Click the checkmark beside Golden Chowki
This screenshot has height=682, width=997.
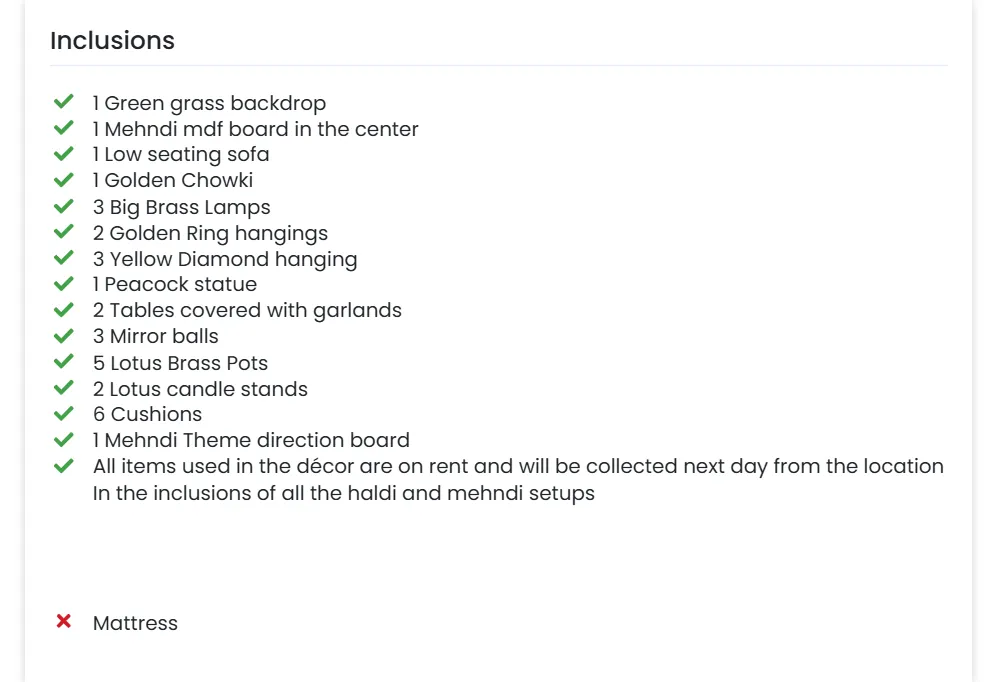[x=64, y=180]
